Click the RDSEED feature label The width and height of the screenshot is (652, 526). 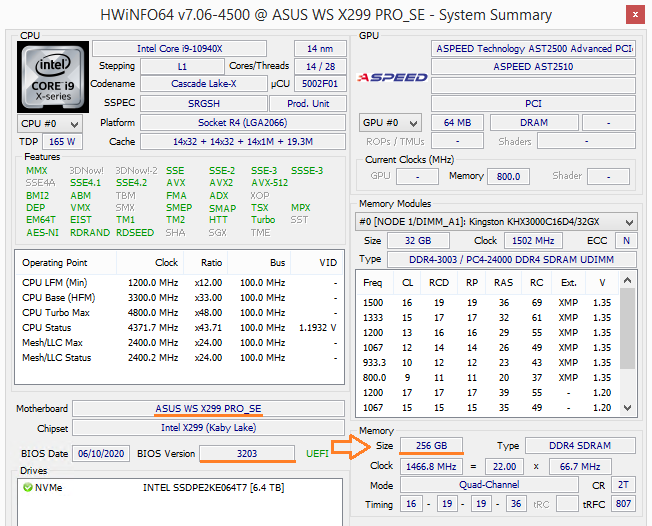[x=135, y=232]
